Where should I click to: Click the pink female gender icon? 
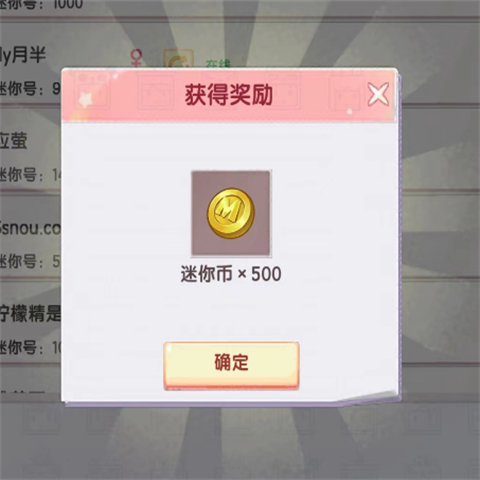[x=136, y=58]
